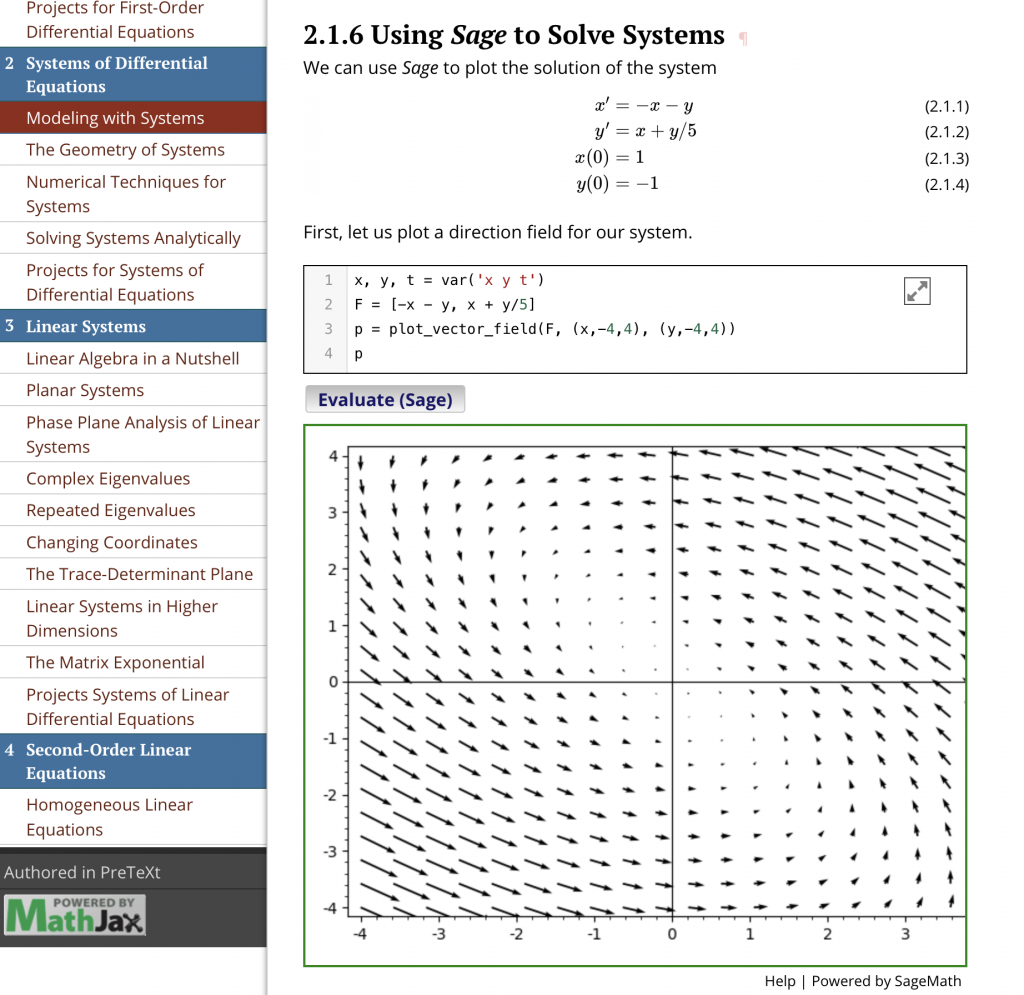Open Solving Systems Analytically section
The width and height of the screenshot is (1024, 995).
pos(133,238)
